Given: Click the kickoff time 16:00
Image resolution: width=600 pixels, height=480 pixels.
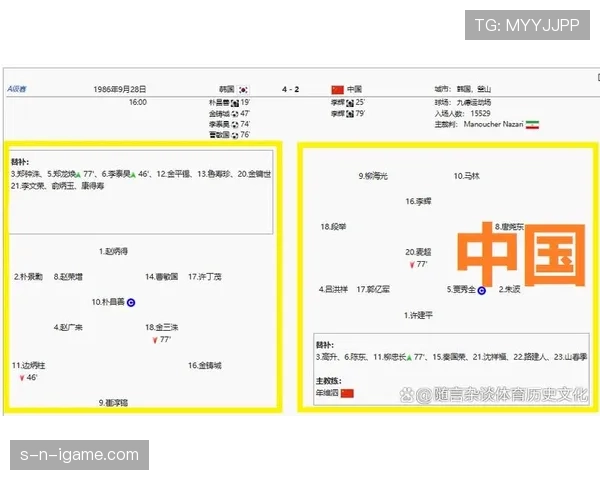Looking at the screenshot, I should 138,102.
